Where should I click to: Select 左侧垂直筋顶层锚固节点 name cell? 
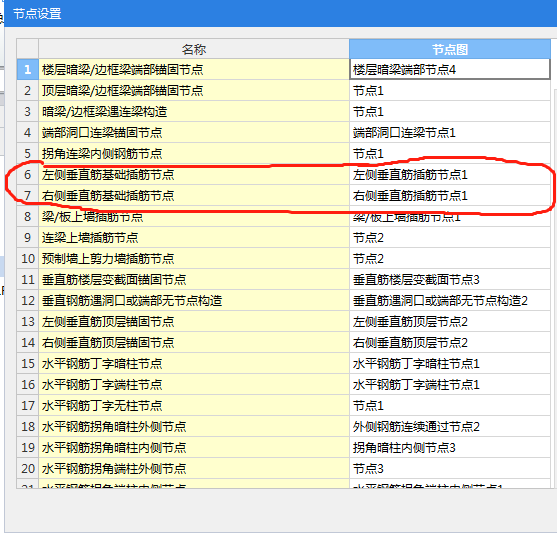tap(194, 321)
